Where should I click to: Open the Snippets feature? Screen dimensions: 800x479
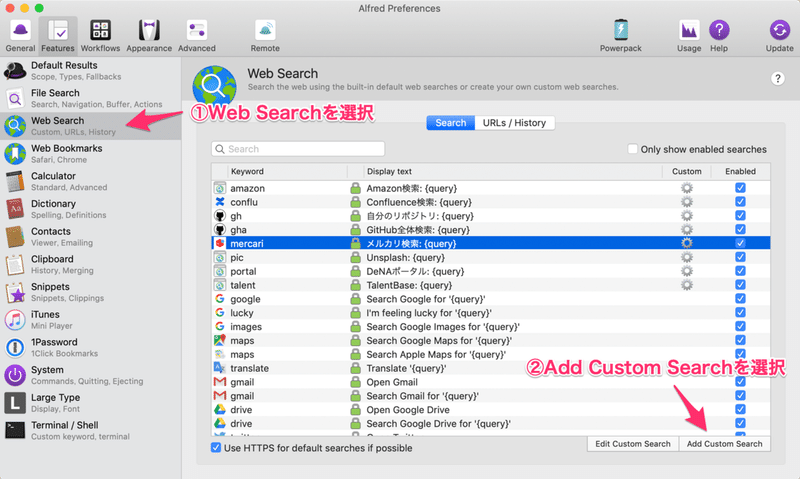[91, 292]
